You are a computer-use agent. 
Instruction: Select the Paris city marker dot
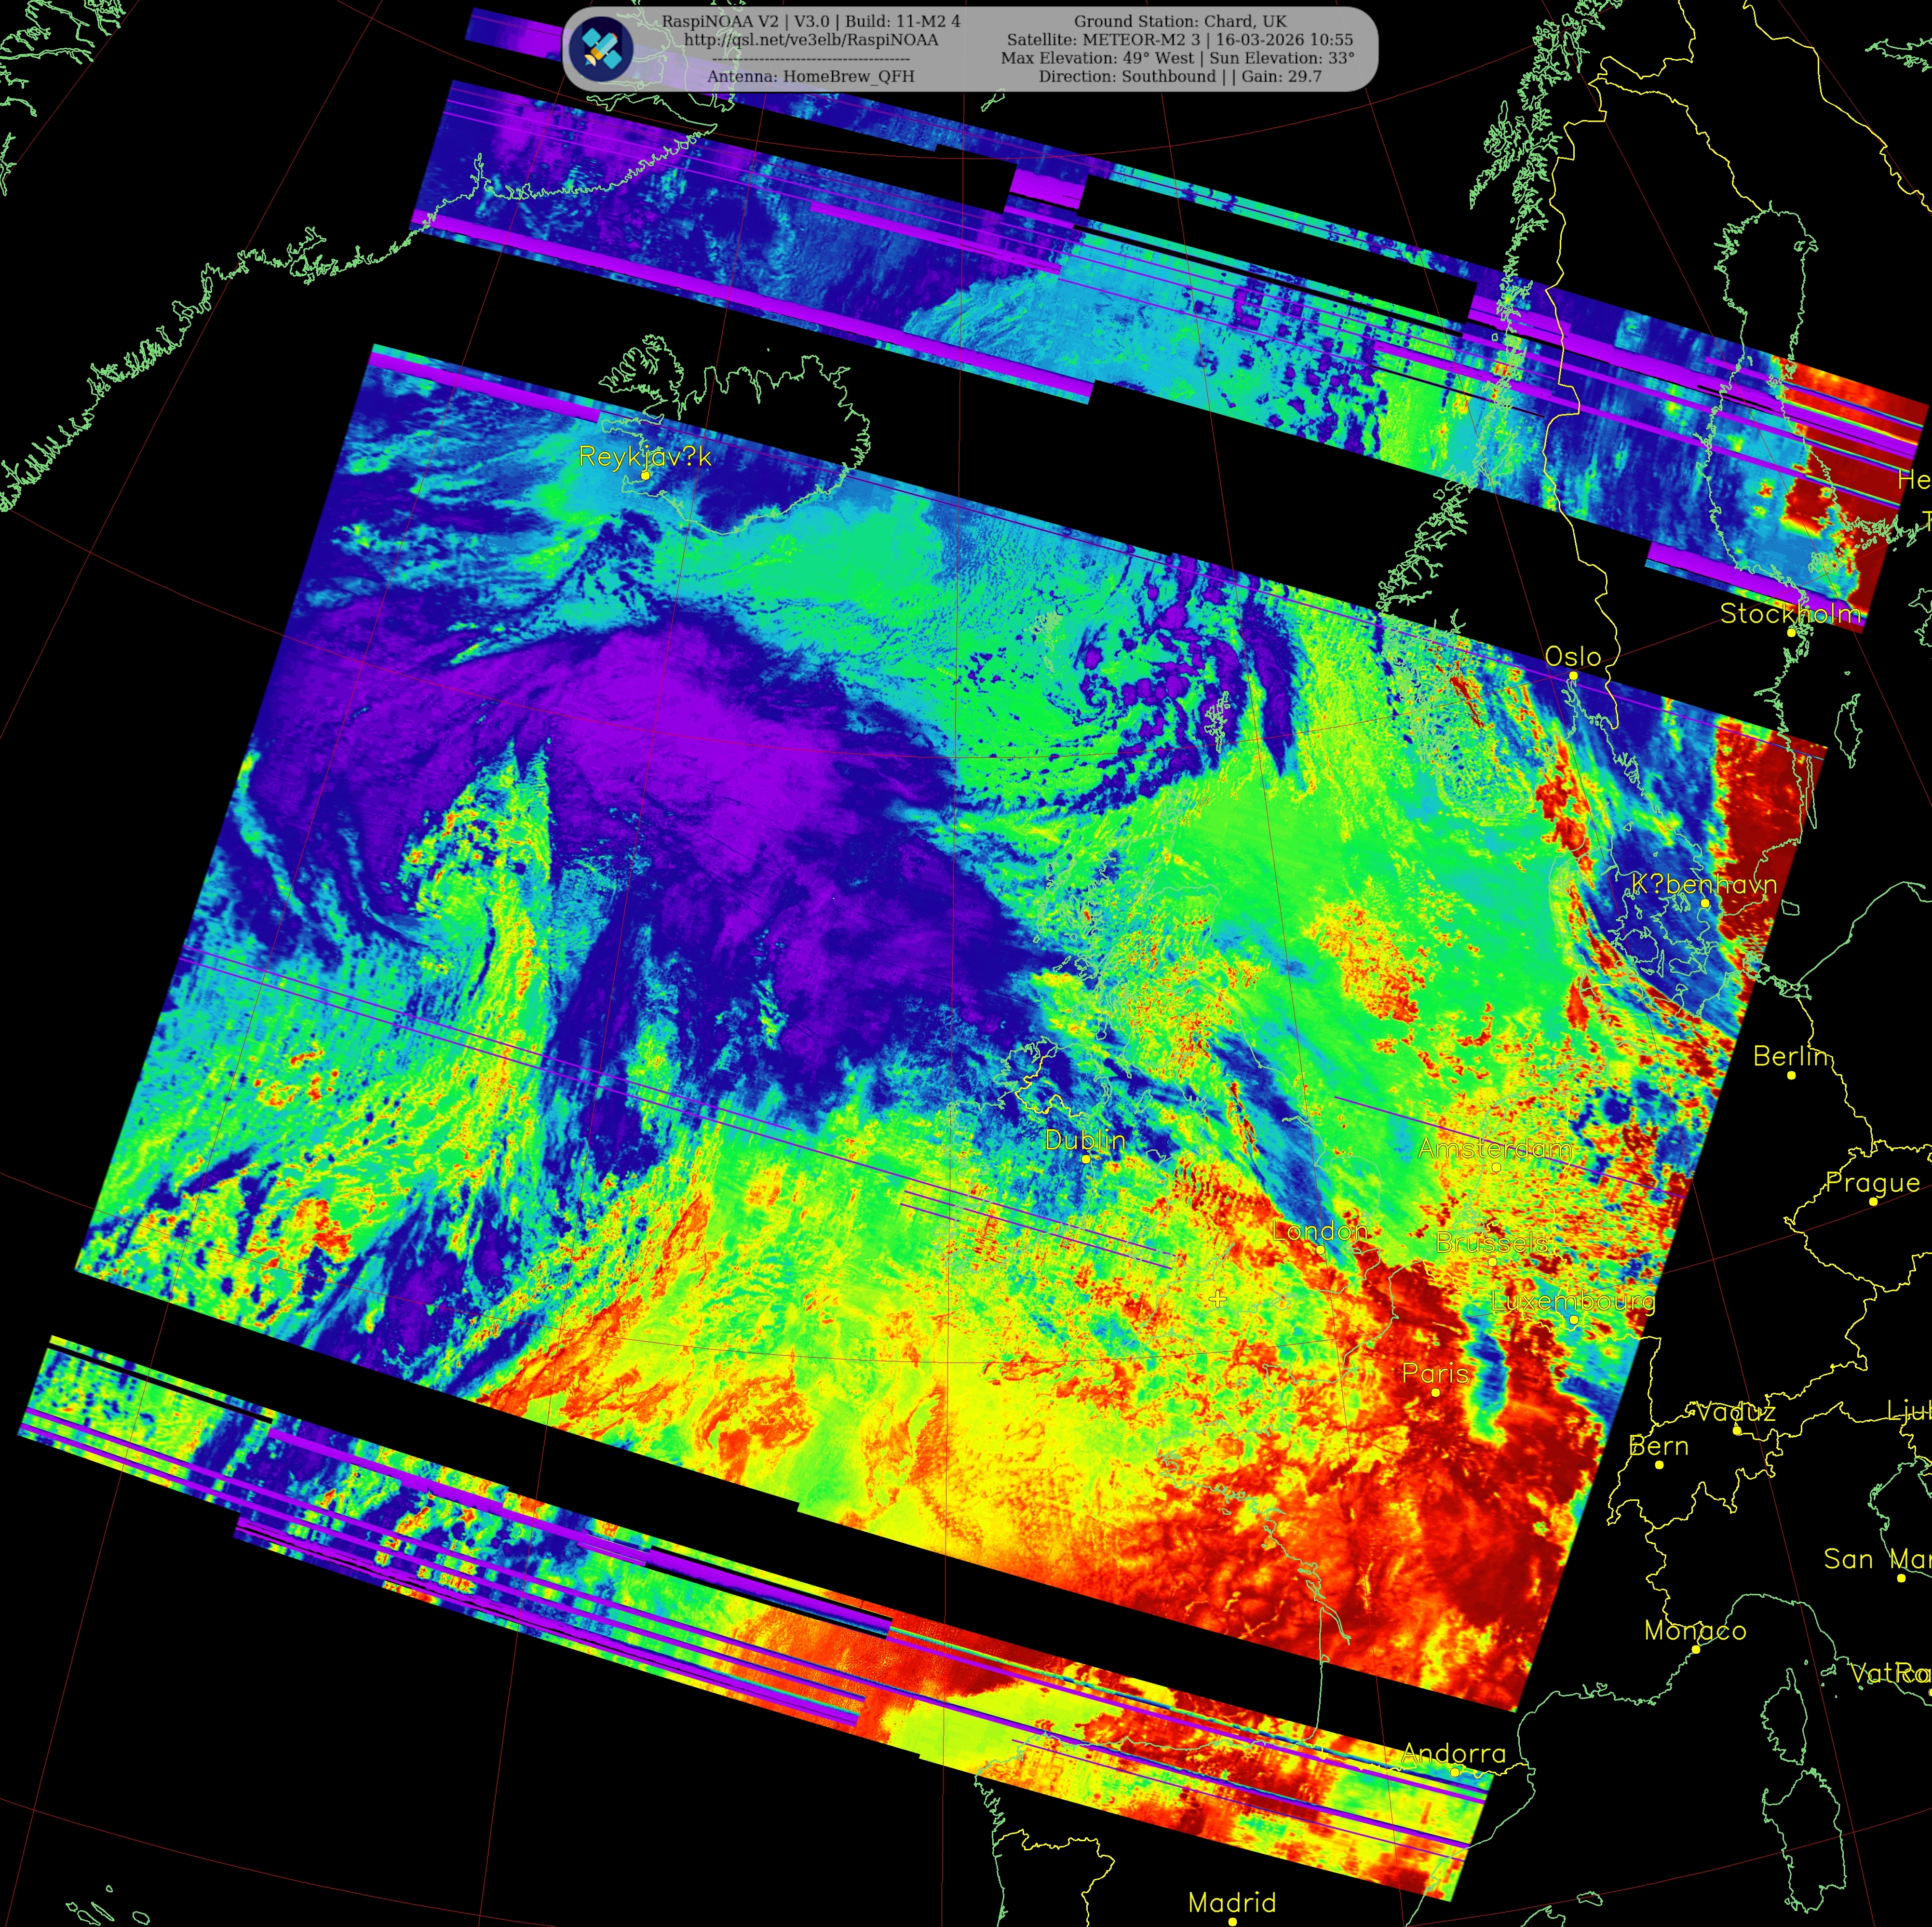tap(1435, 1392)
